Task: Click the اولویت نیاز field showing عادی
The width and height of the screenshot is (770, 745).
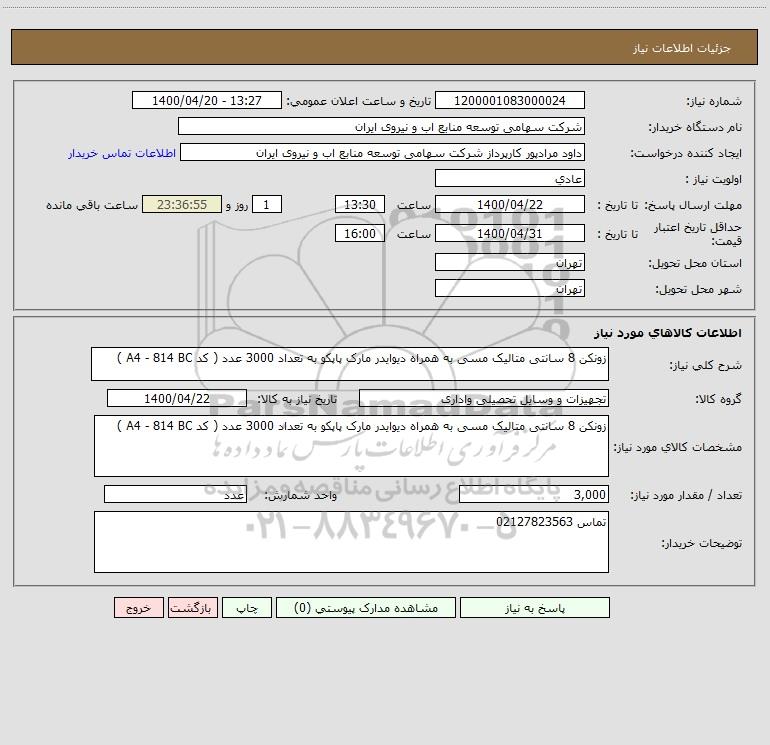Action: tap(510, 178)
